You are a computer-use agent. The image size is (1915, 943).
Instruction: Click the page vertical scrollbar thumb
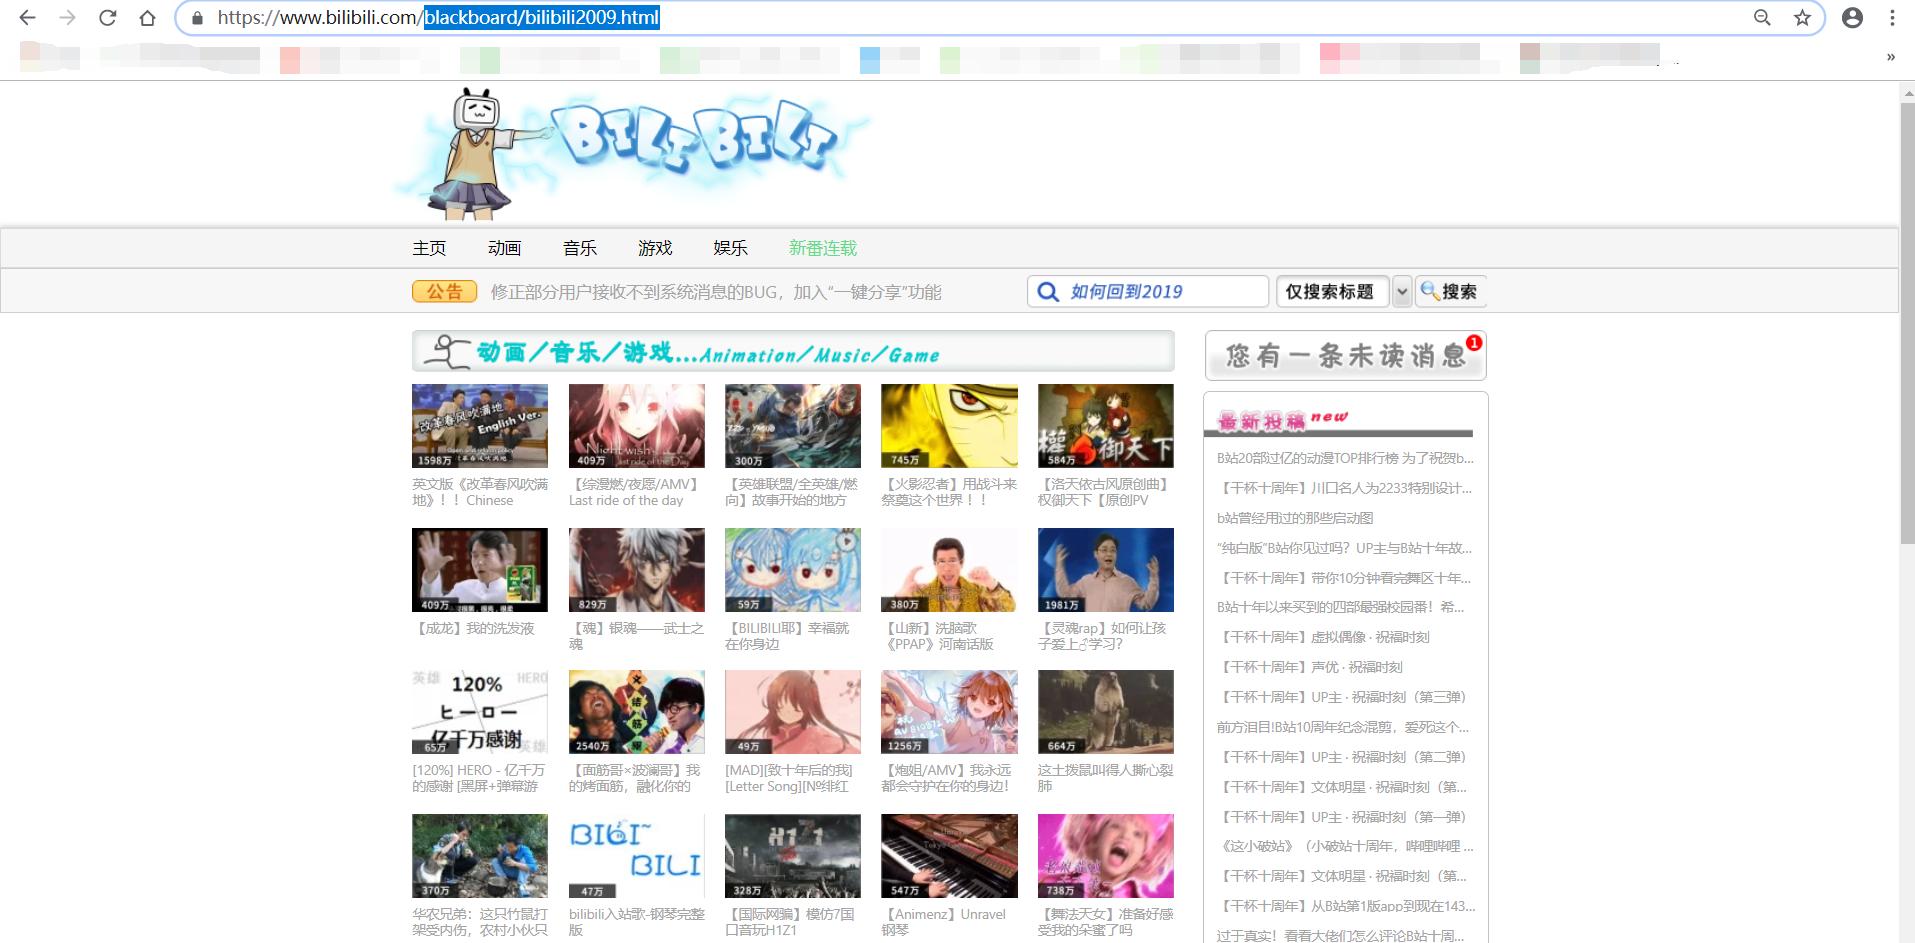click(1907, 322)
